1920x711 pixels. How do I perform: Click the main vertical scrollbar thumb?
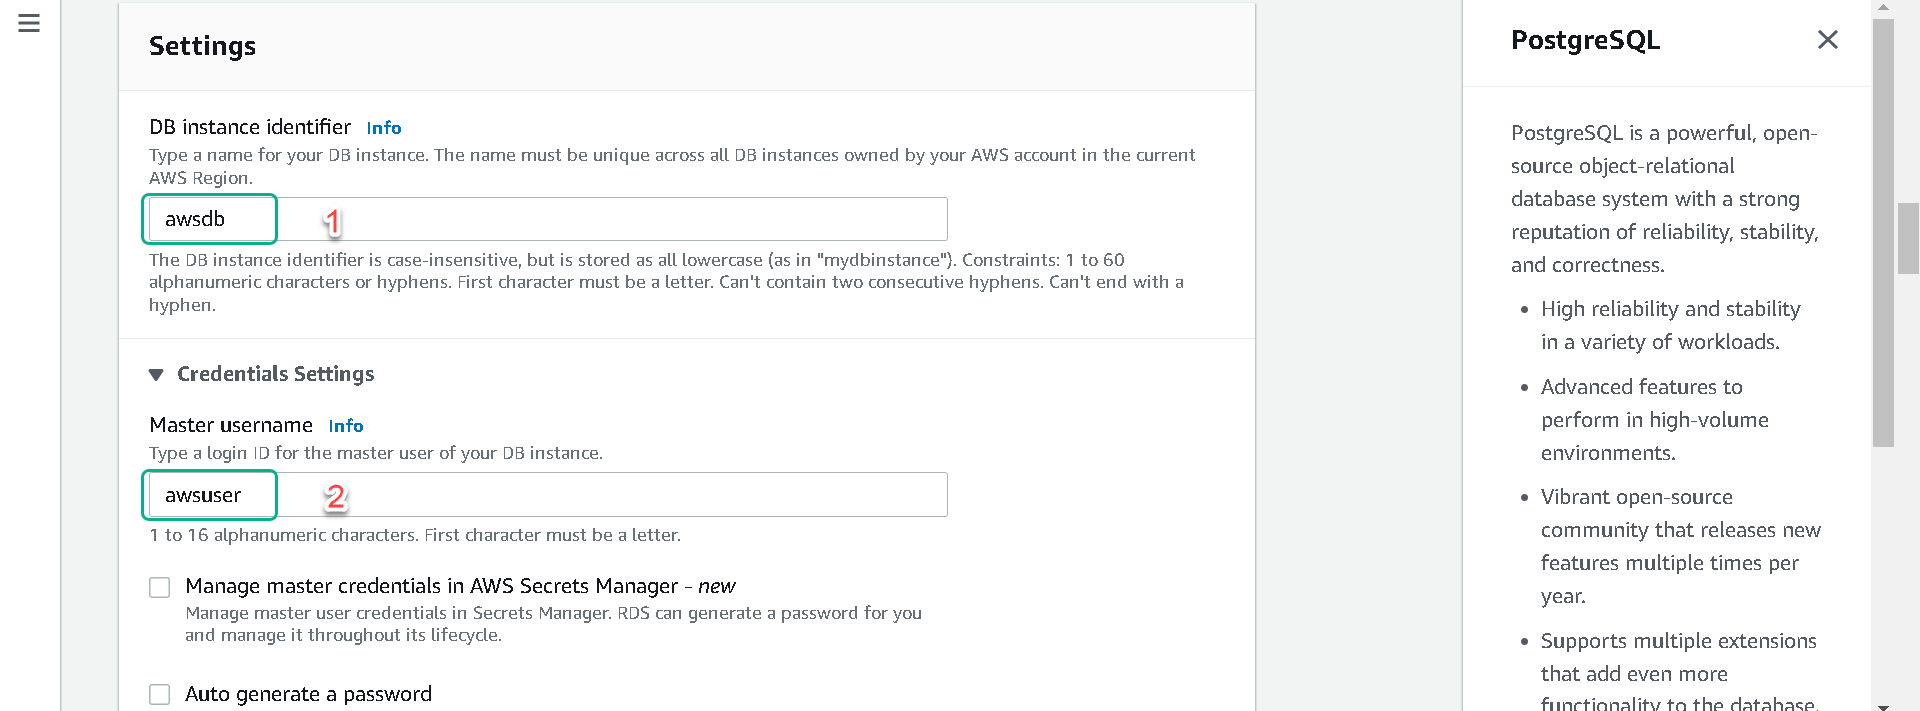1883,232
